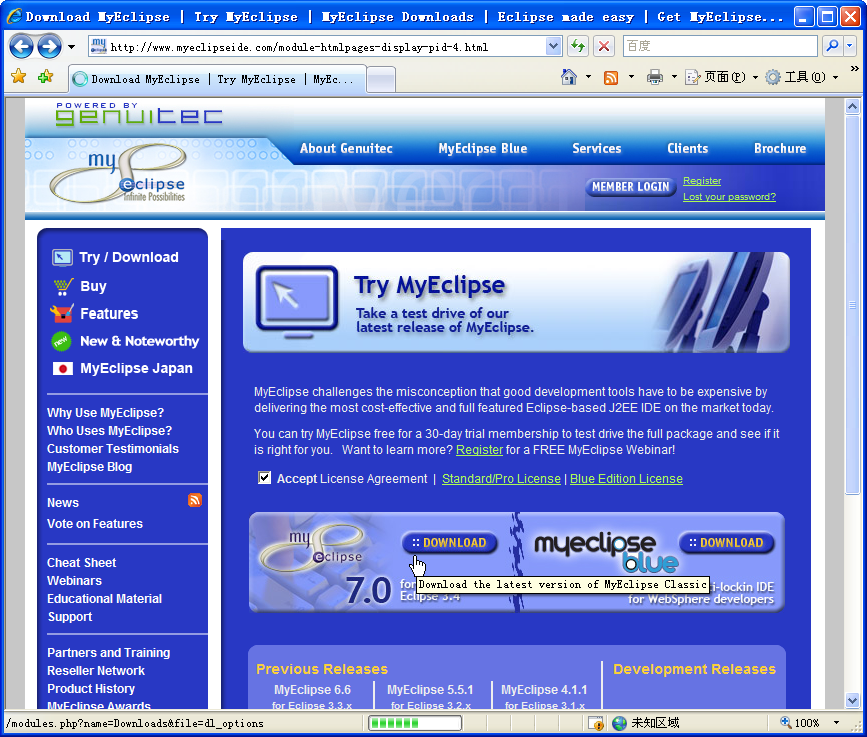Open the Customer Testimonials link
Image resolution: width=867 pixels, height=737 pixels.
(113, 448)
